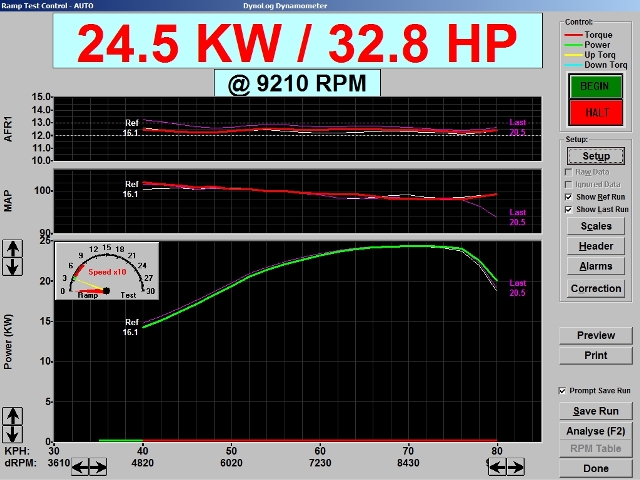Screen dimensions: 640x480
Task: Click the power scale down arrow below the top up arrow
Action: click(13, 267)
